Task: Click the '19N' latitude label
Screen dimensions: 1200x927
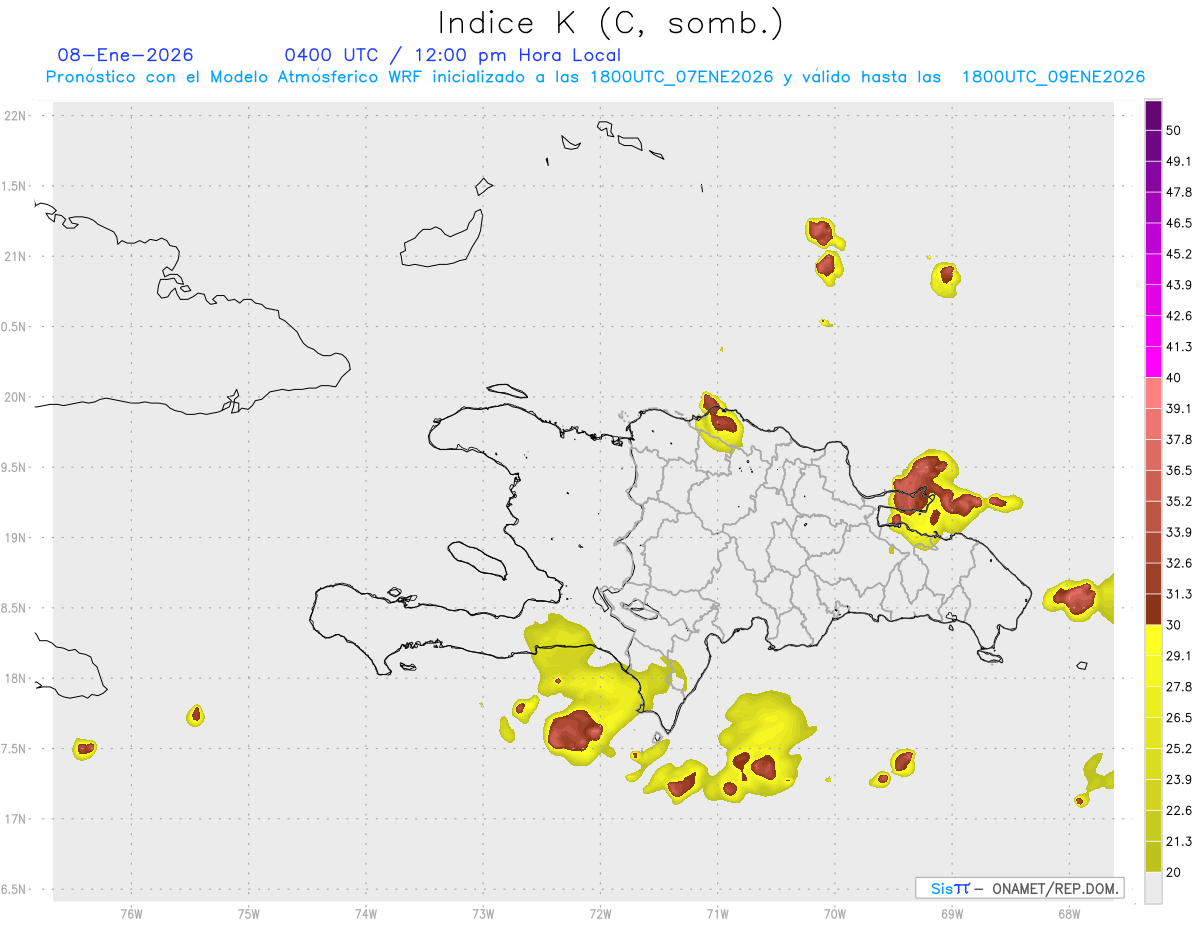Action: coord(17,537)
